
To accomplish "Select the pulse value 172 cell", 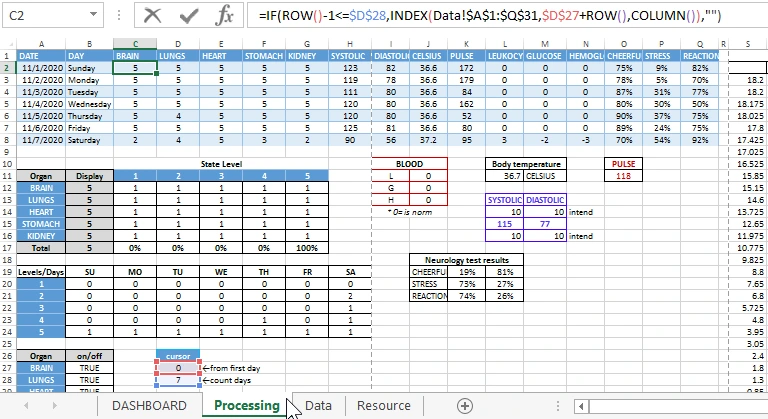I will click(x=466, y=68).
